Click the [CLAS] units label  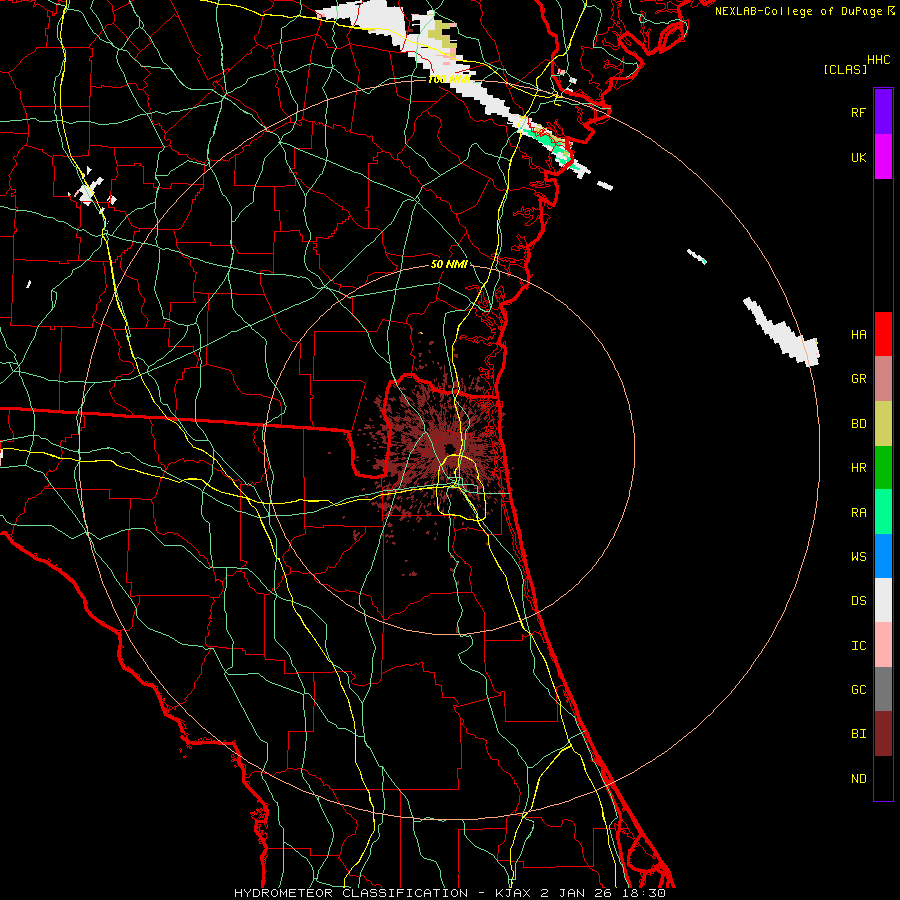coord(845,69)
